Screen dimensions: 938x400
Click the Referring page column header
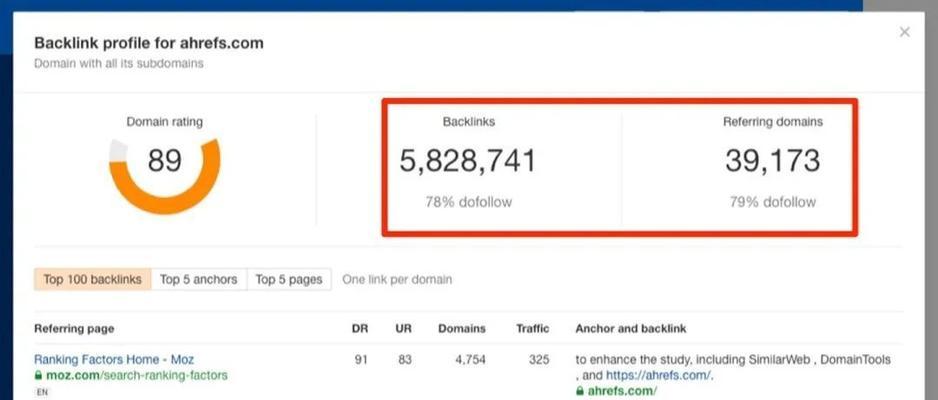click(74, 328)
